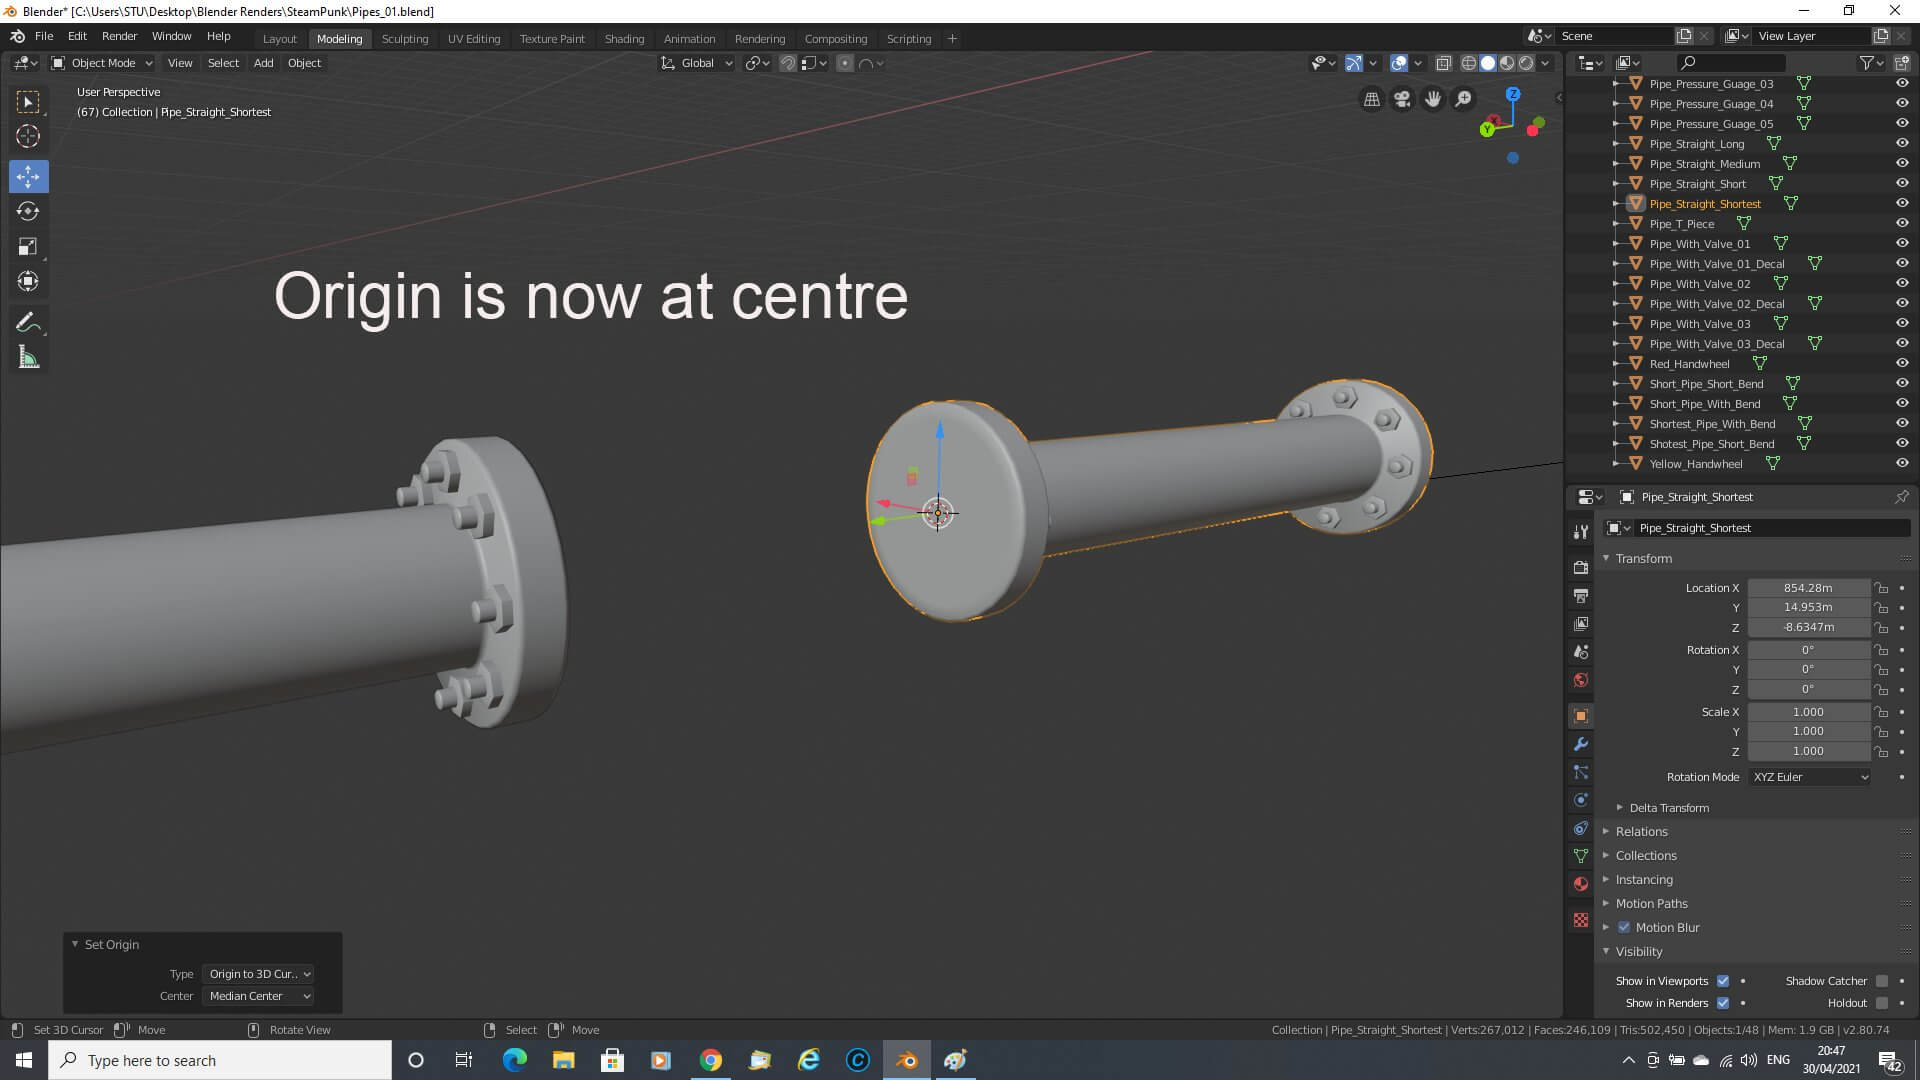Enable Shadow Catcher checkbox
This screenshot has height=1080, width=1920.
(x=1882, y=981)
